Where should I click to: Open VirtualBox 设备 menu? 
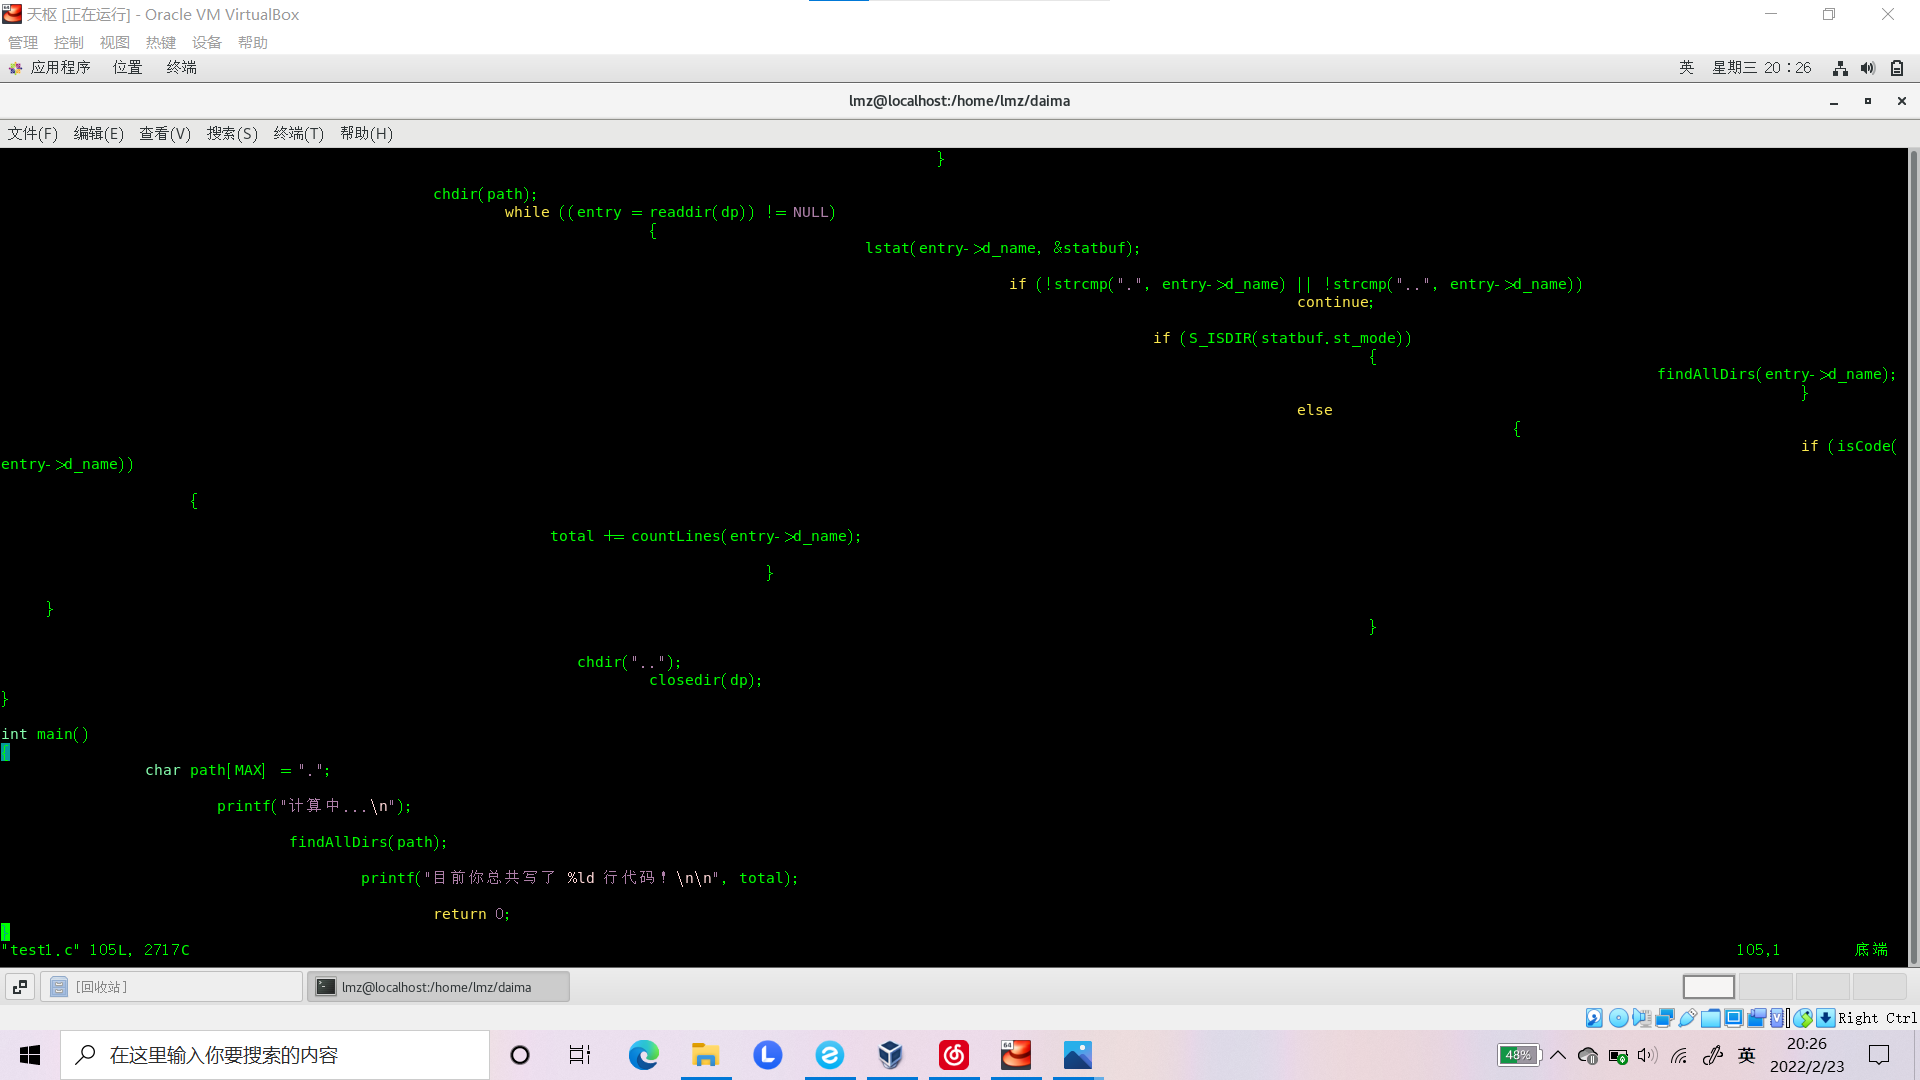(207, 42)
